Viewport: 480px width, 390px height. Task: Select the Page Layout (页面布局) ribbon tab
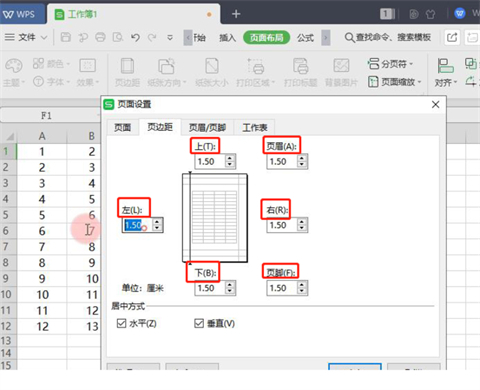[x=267, y=38]
